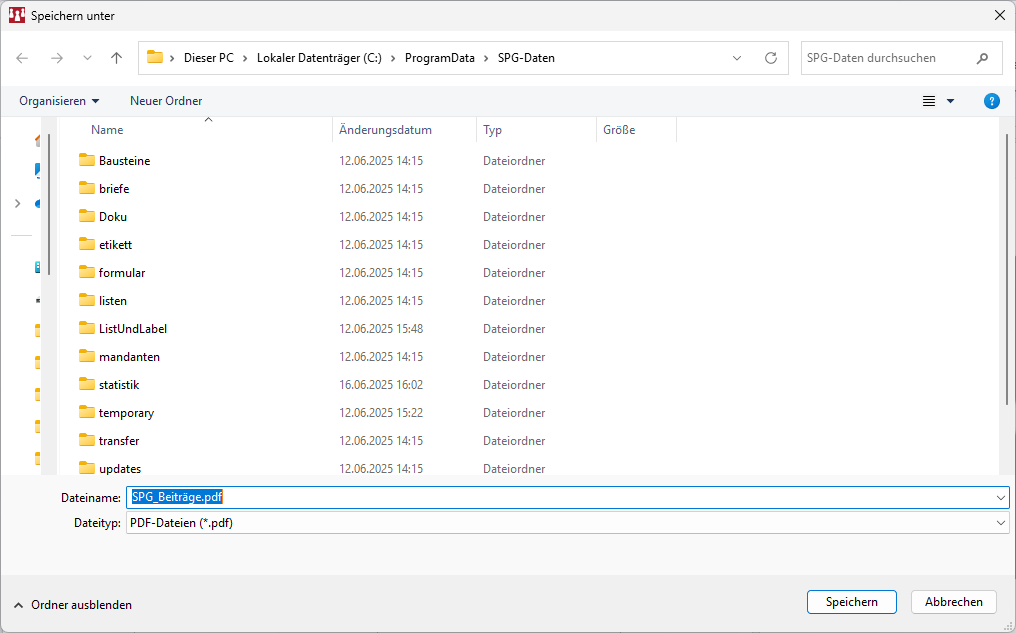Expand the address bar history dropdown
Screen dimensions: 1016x633
click(737, 58)
